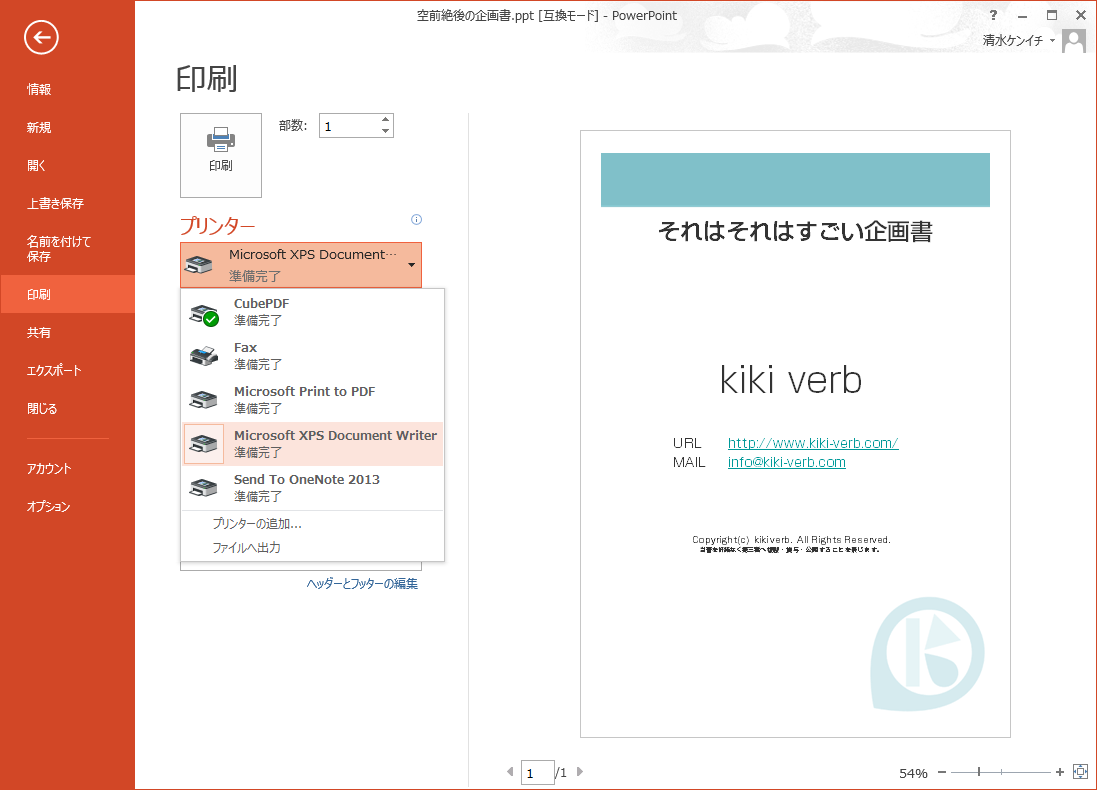Image resolution: width=1097 pixels, height=790 pixels.
Task: Click the fit-to-window zoom icon
Action: coord(1080,772)
